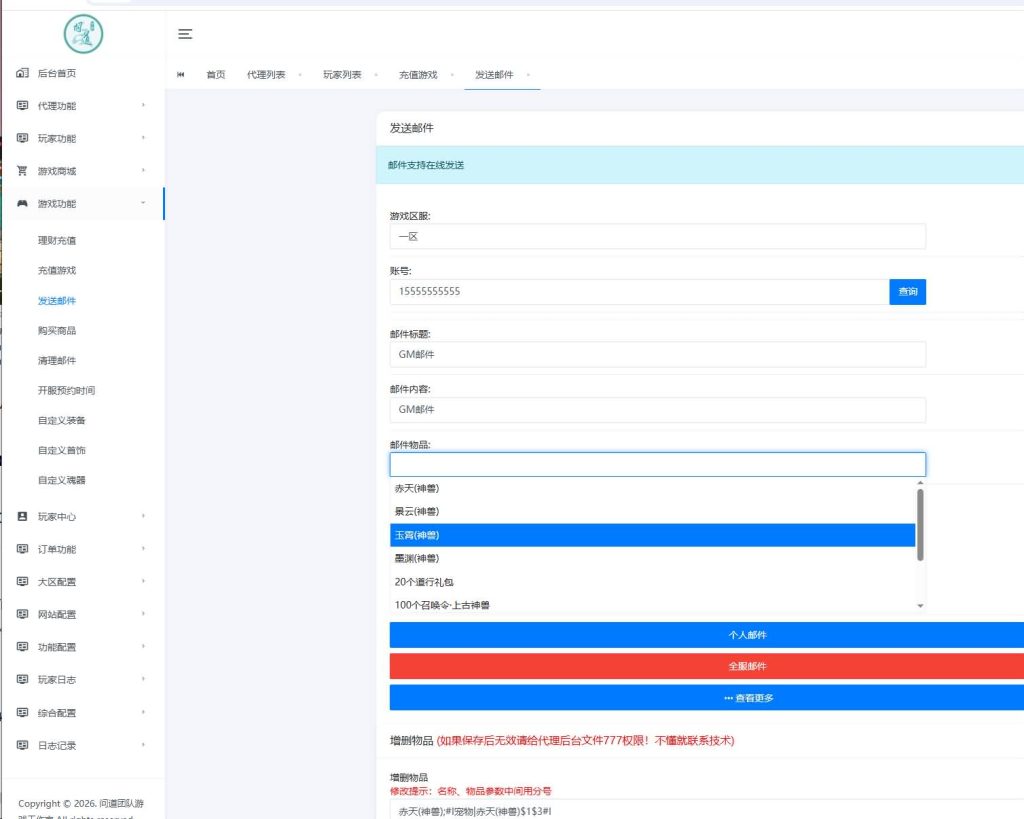
Task: Open 发送邮件 in the sidebar submenu
Action: 57,300
